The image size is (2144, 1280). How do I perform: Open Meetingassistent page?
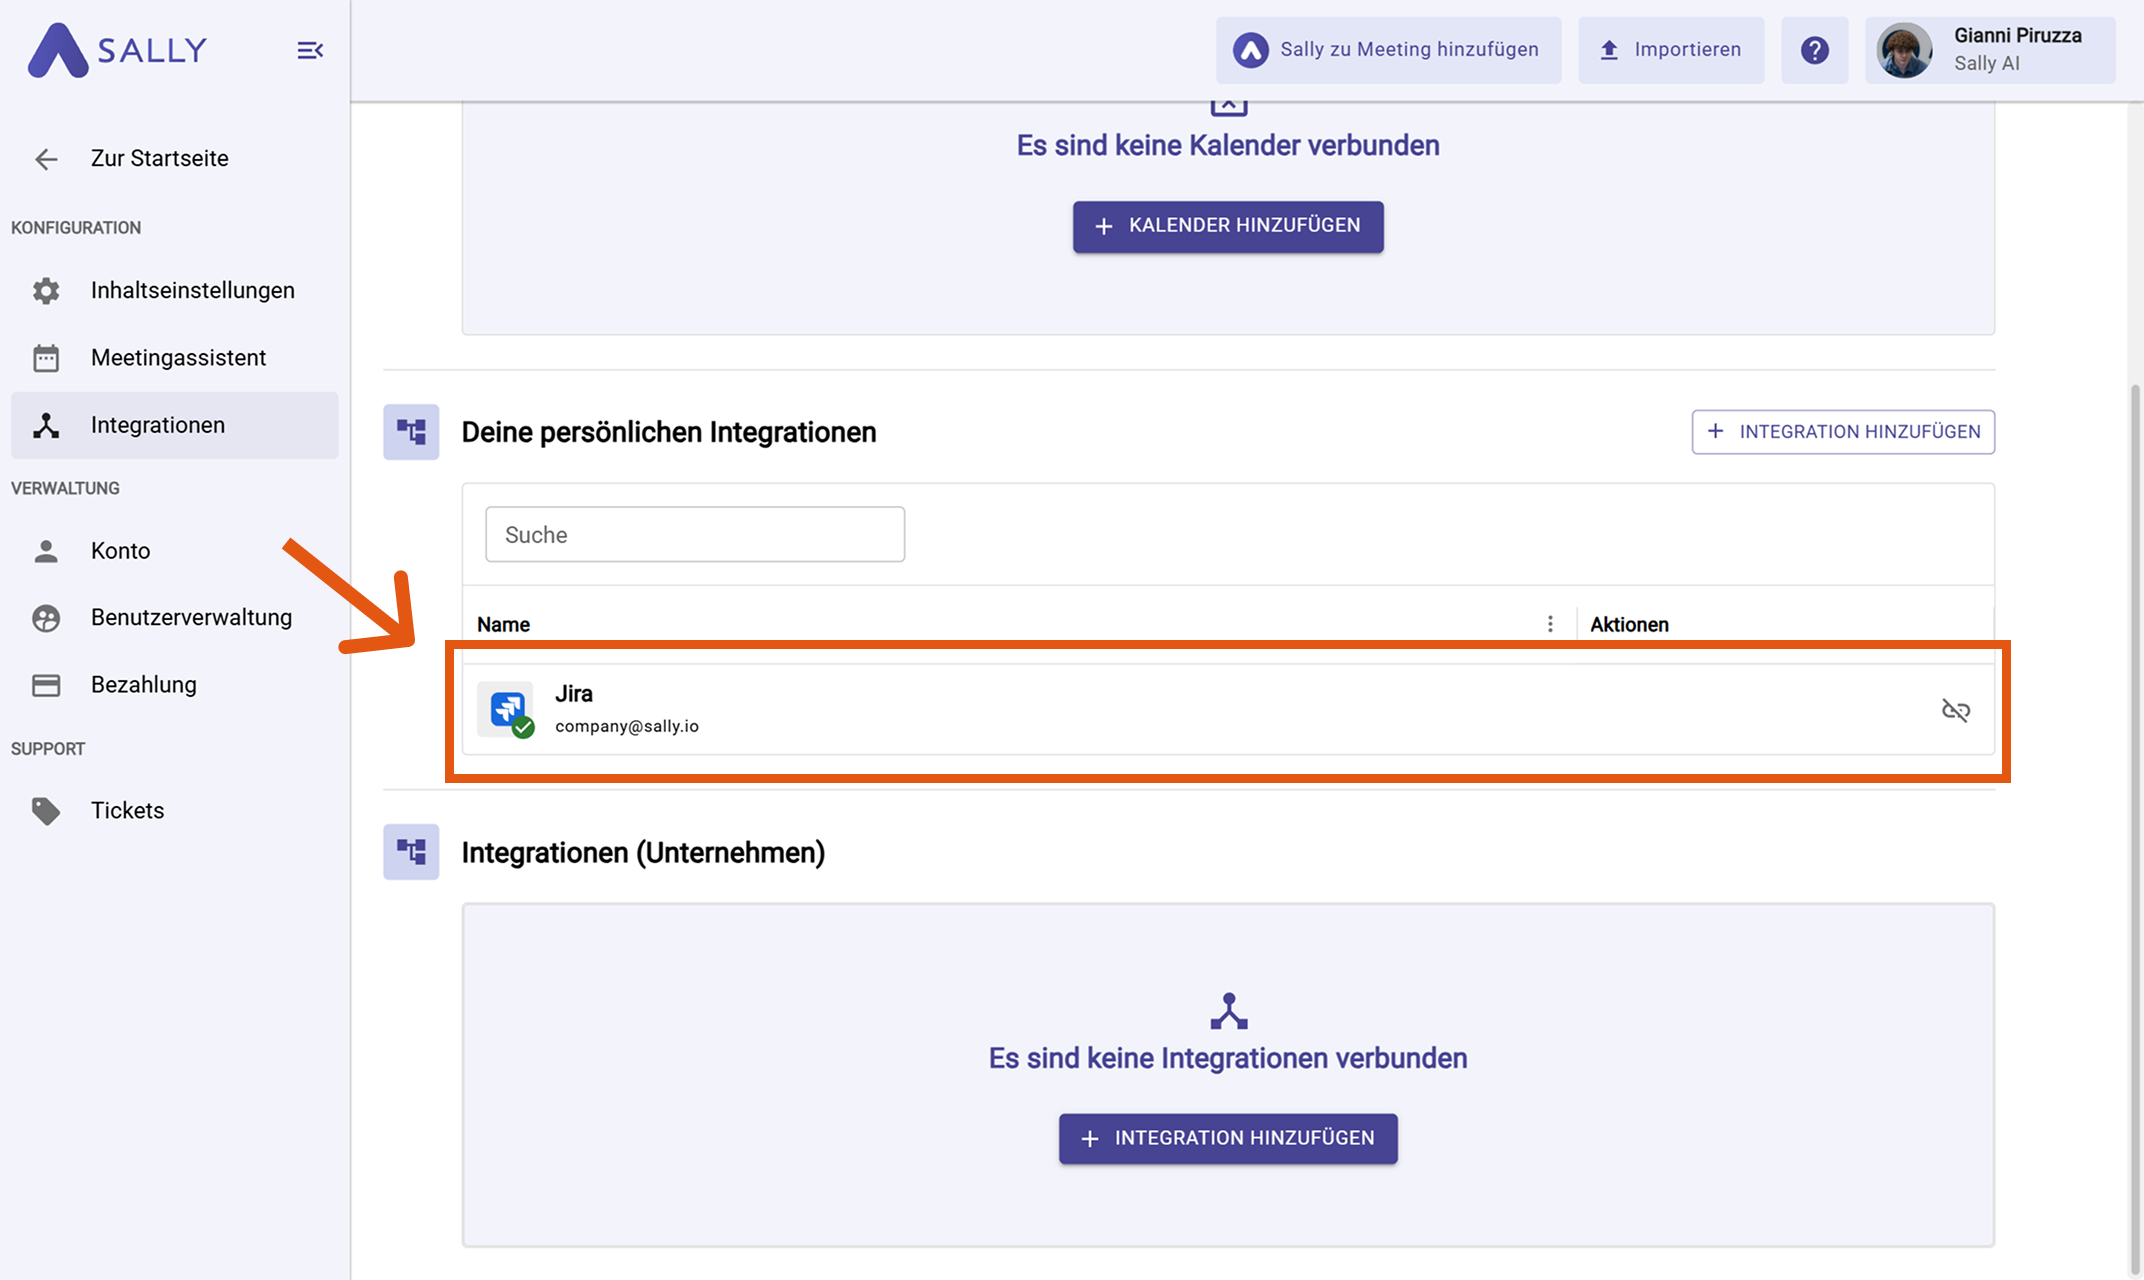pyautogui.click(x=175, y=357)
